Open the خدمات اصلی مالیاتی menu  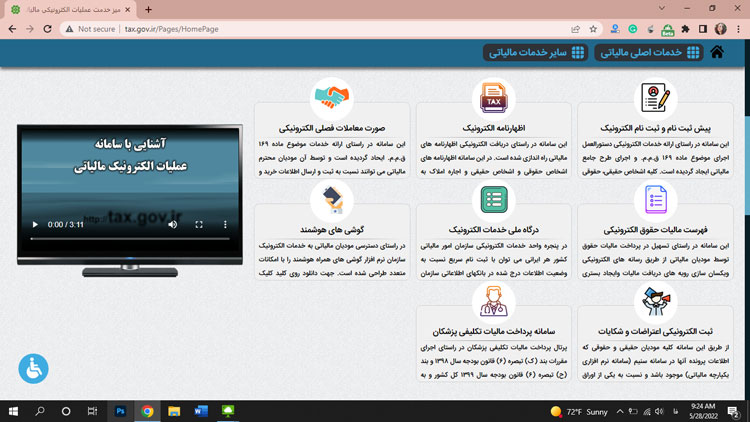coord(649,53)
